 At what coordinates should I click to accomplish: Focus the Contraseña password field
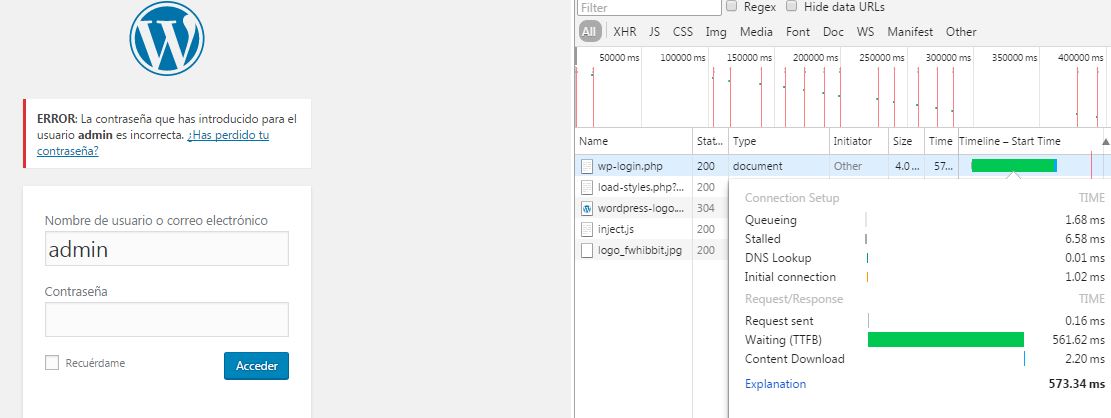coord(167,320)
